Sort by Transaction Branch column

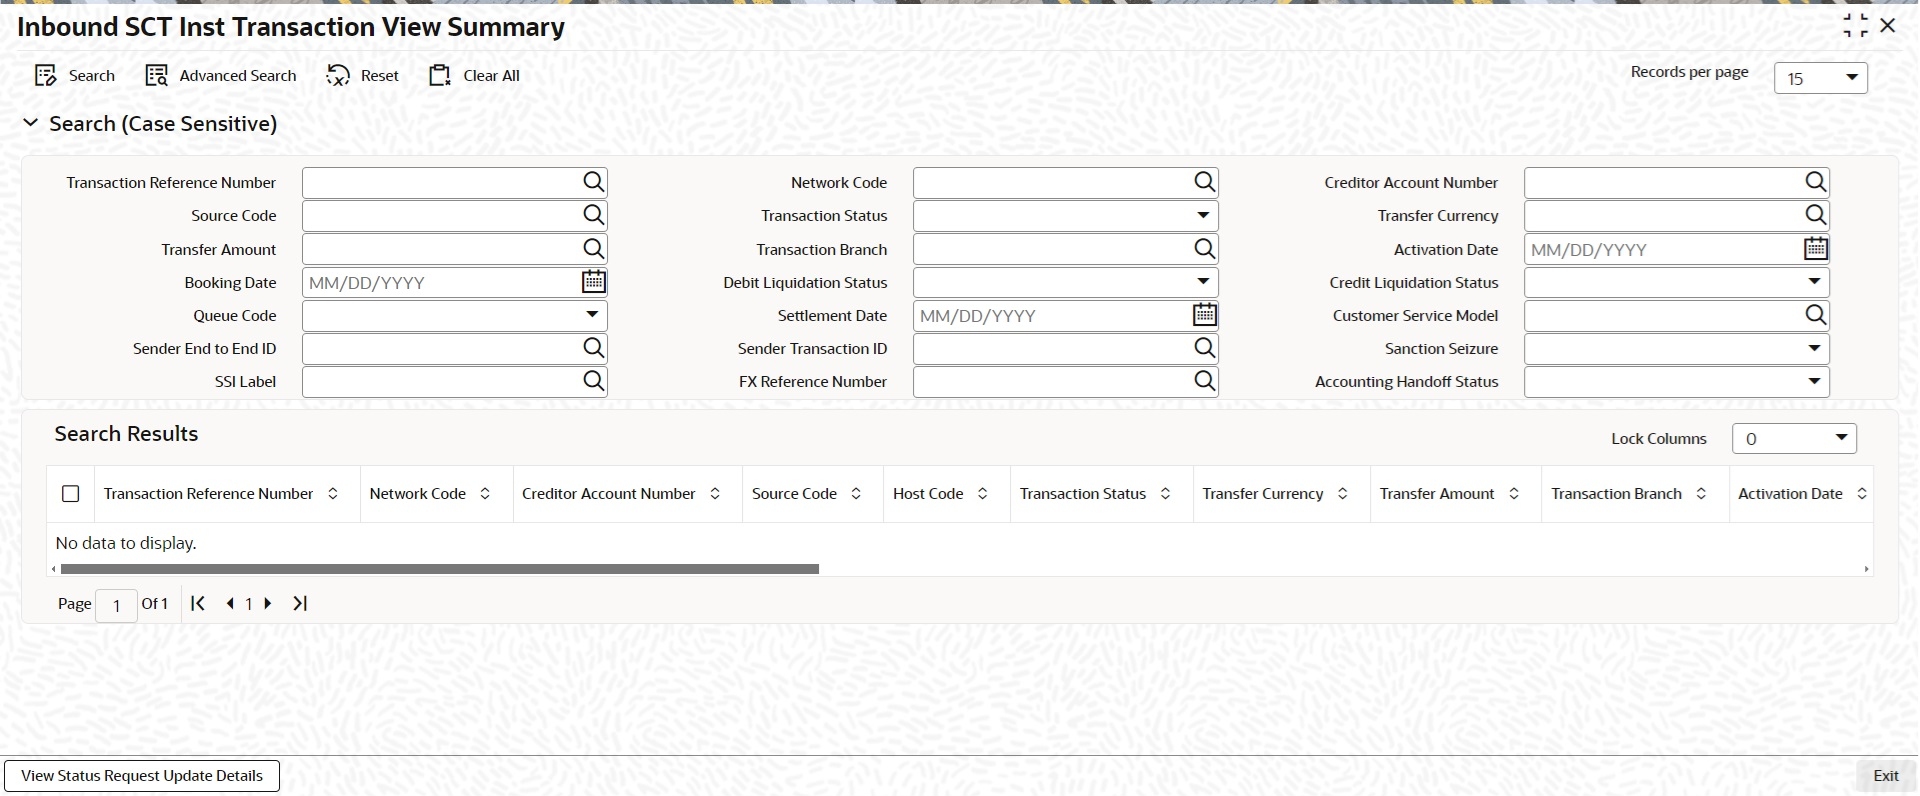[1701, 494]
